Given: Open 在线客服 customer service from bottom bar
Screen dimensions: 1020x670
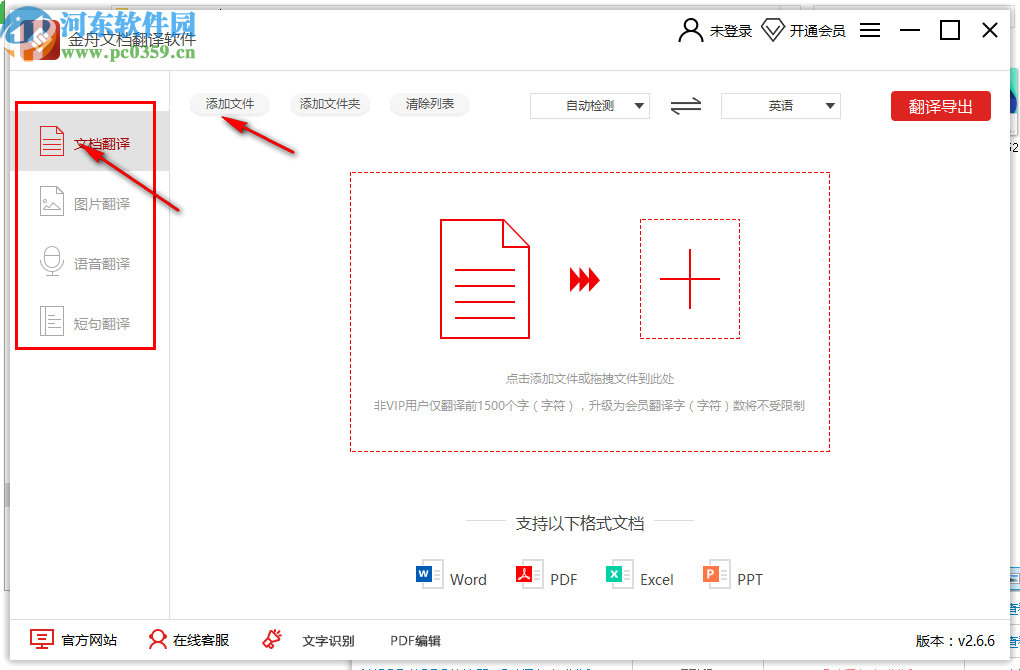Looking at the screenshot, I should (x=189, y=640).
